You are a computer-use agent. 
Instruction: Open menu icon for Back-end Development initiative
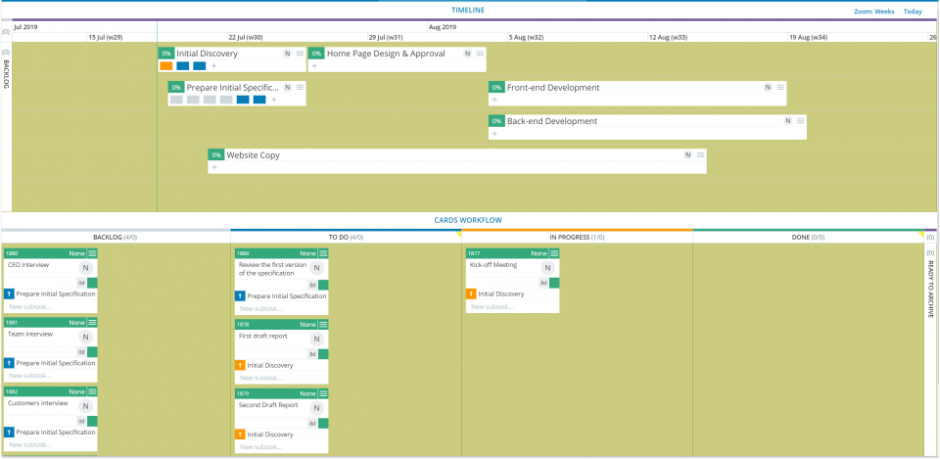(x=799, y=121)
